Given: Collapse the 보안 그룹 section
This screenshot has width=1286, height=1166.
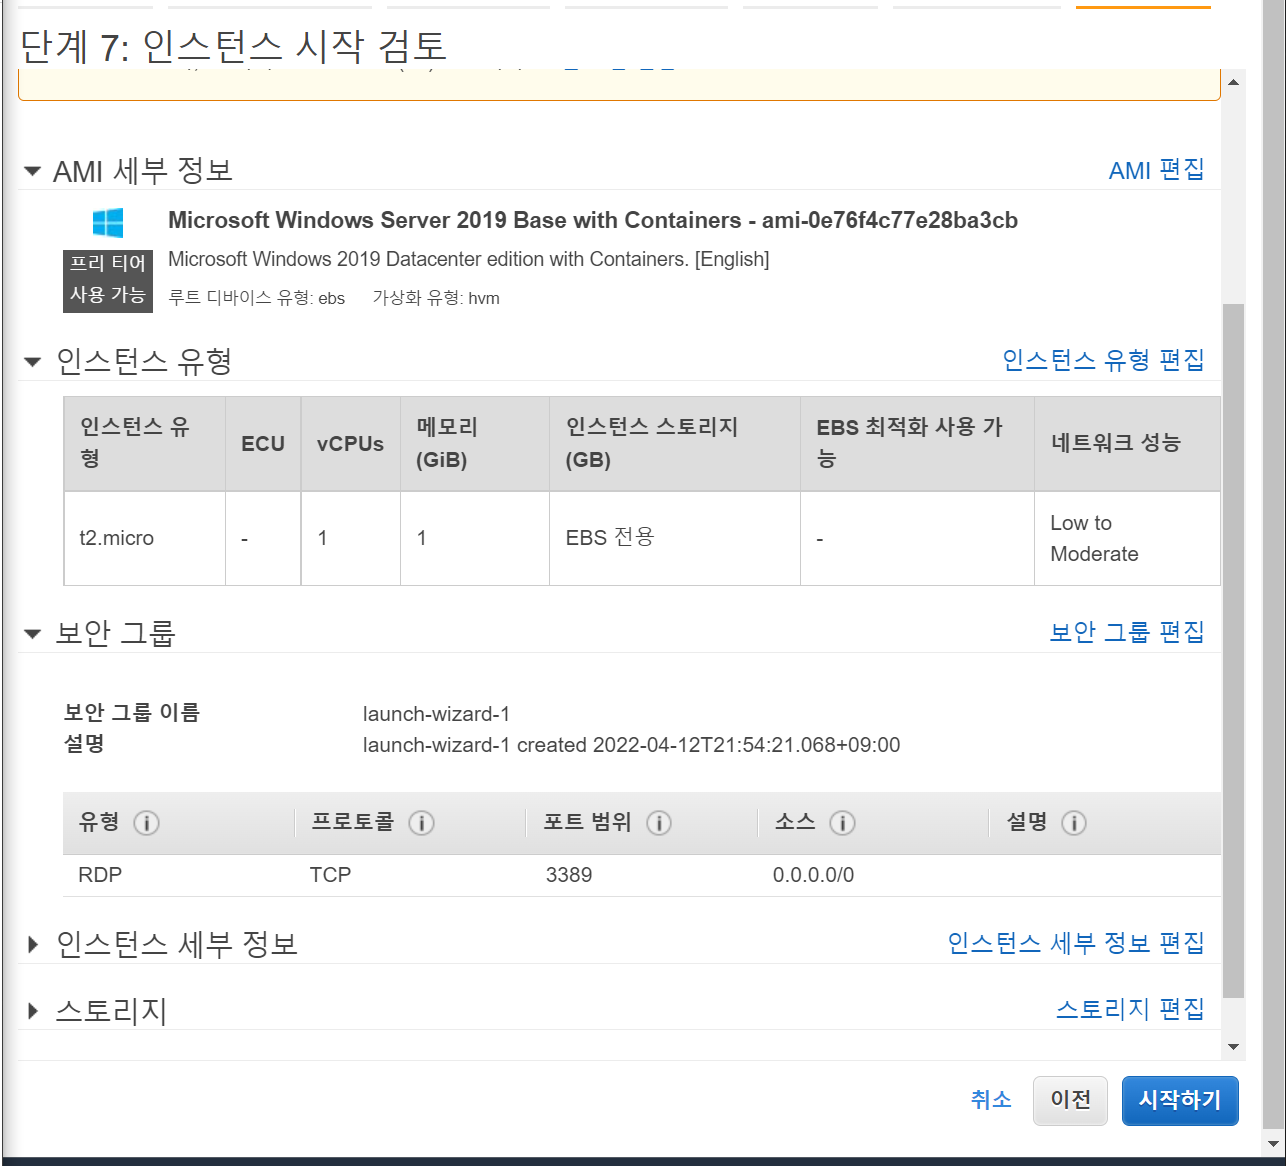Looking at the screenshot, I should pyautogui.click(x=32, y=634).
